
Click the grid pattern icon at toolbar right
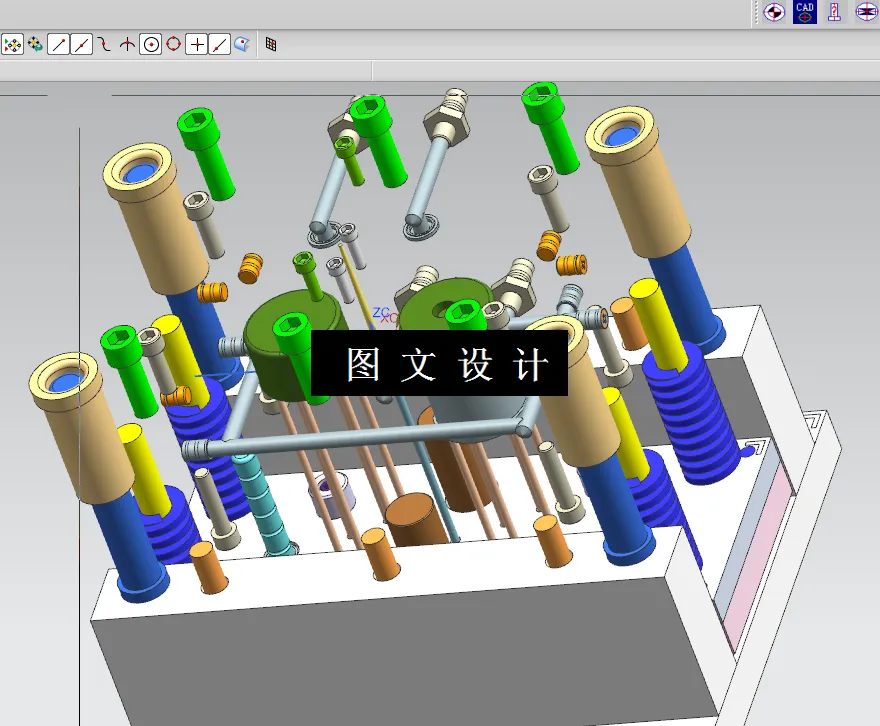270,44
